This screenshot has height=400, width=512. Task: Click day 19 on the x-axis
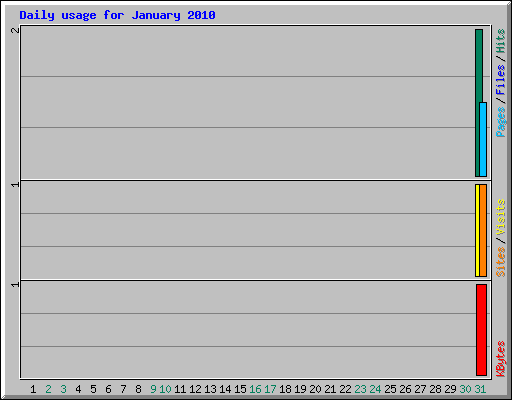tap(300, 389)
